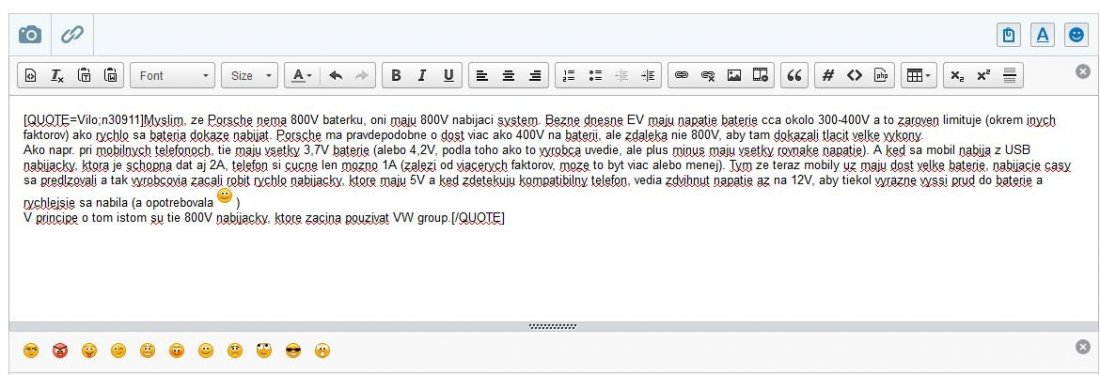
Task: Toggle advanced editor with underlined A icon
Action: 1043,35
